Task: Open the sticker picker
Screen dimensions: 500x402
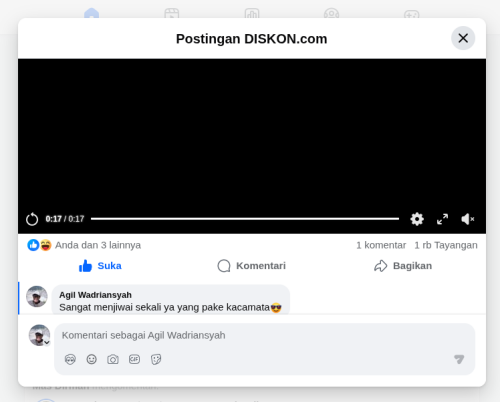Action: [156, 359]
